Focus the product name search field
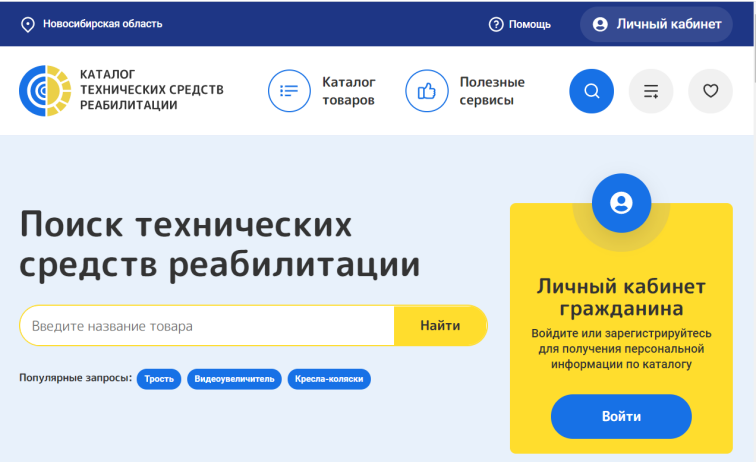This screenshot has height=462, width=756. (x=206, y=326)
